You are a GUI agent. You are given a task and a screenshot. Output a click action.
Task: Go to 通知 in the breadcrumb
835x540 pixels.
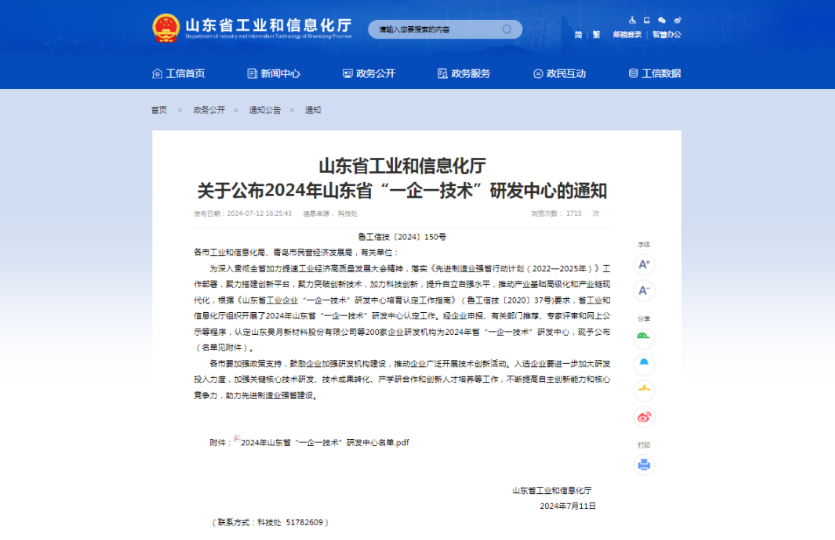(313, 110)
